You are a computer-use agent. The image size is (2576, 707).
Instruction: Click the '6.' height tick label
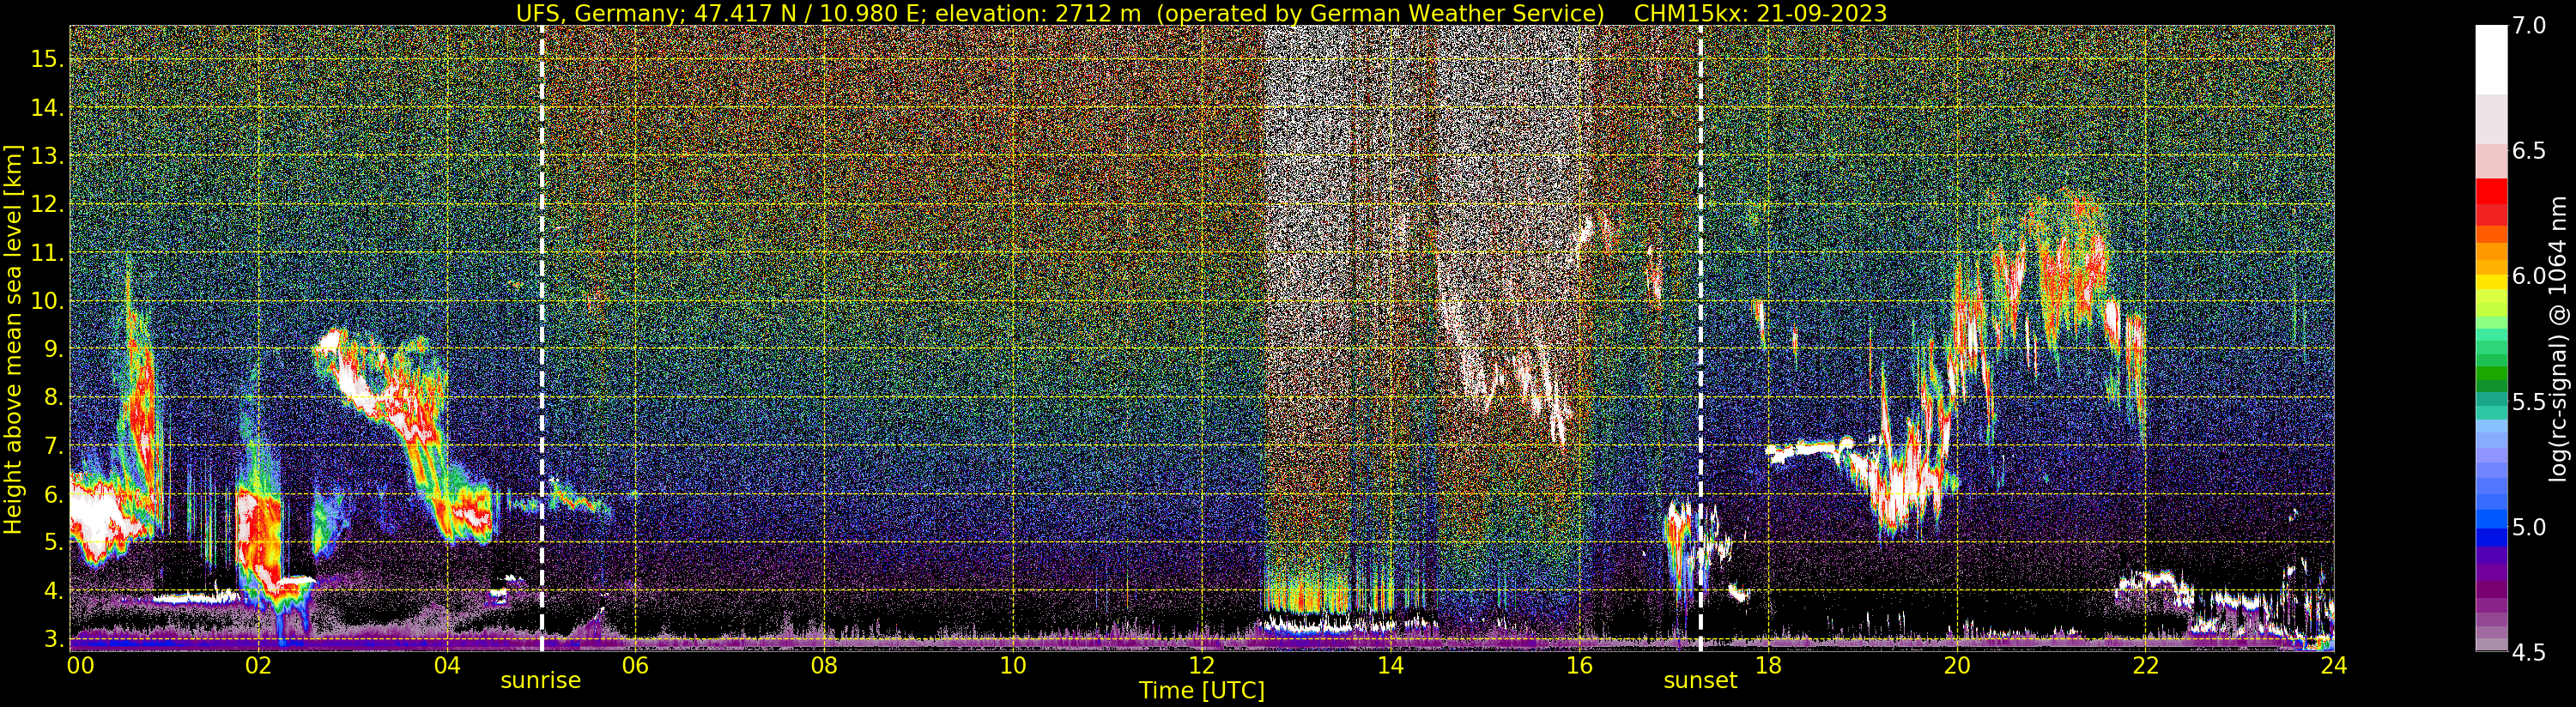pyautogui.click(x=54, y=494)
